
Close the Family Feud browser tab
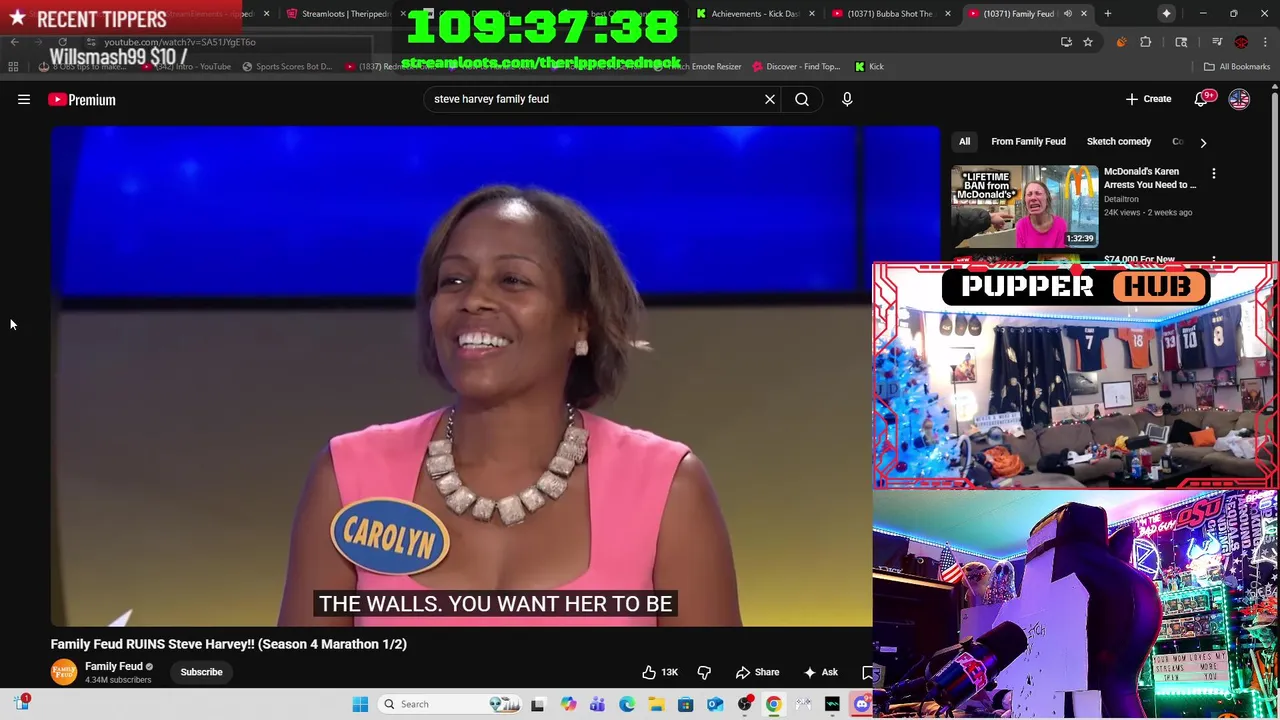[x=1083, y=14]
